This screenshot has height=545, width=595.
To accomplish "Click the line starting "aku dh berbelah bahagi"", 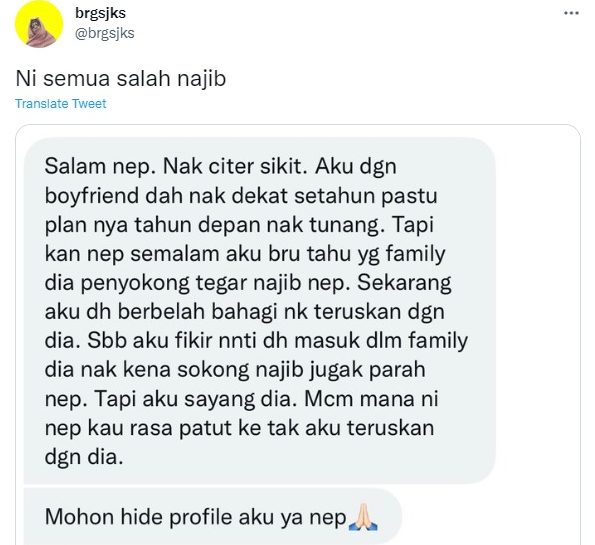I will [x=244, y=312].
